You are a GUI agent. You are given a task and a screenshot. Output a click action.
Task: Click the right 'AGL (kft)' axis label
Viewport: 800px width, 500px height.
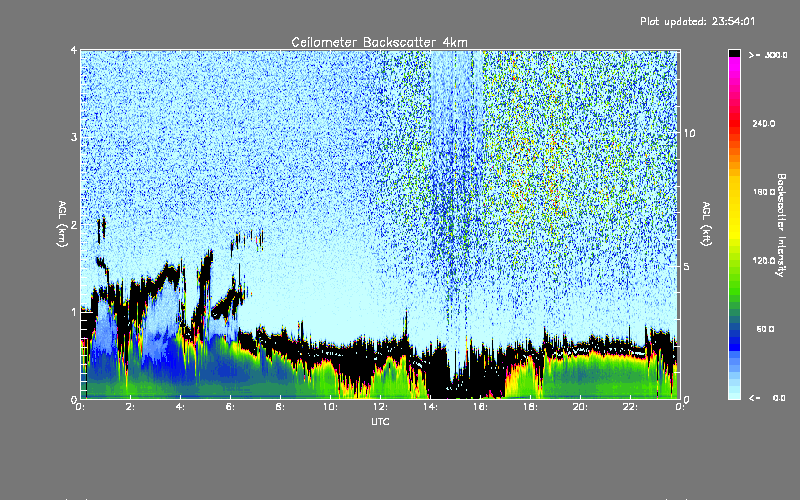(707, 224)
